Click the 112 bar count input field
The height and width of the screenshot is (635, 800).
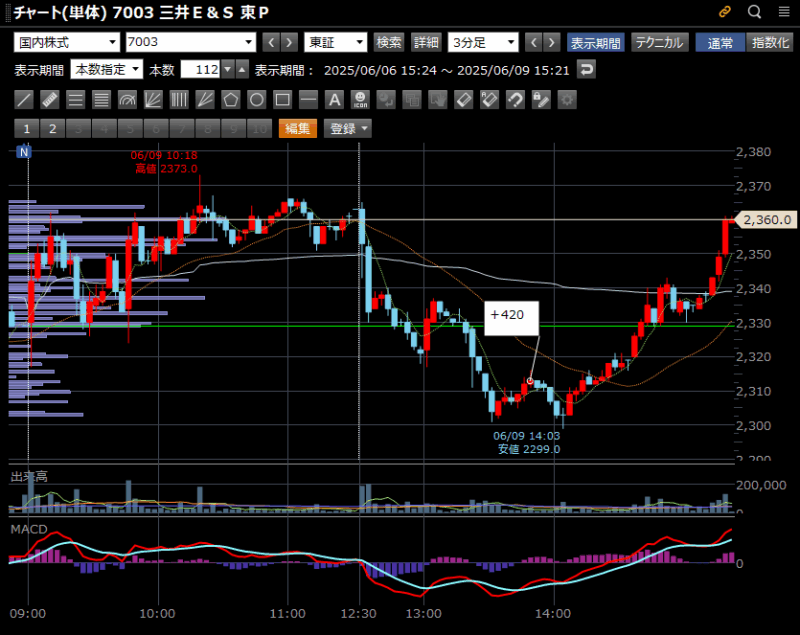pyautogui.click(x=201, y=69)
